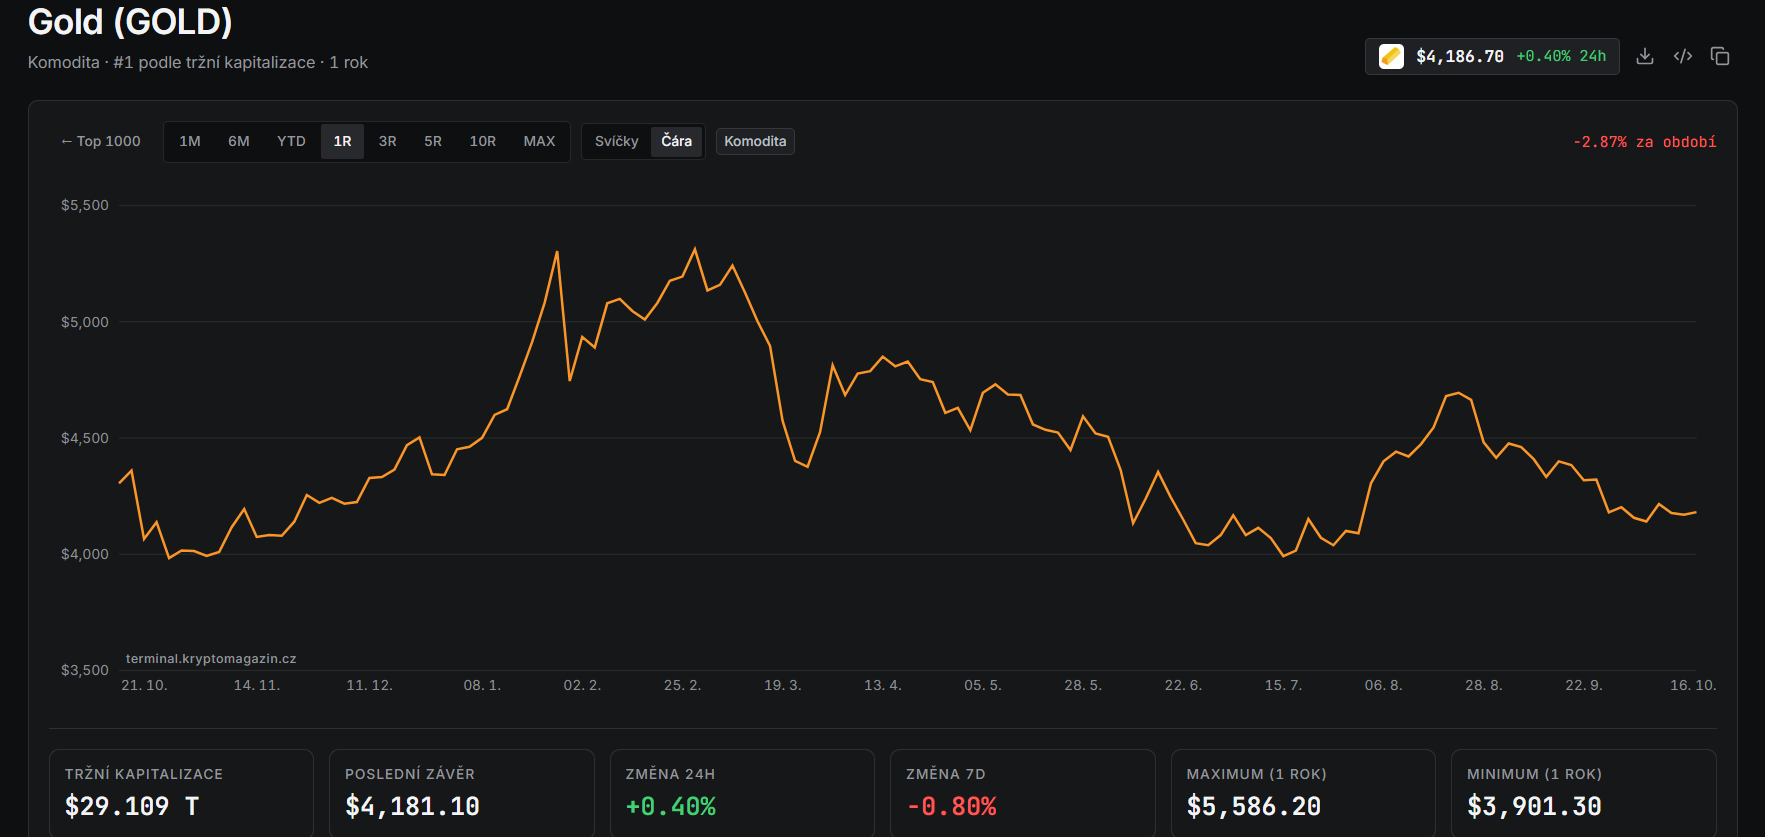
Task: Switch to the 6M time range
Action: click(x=239, y=141)
